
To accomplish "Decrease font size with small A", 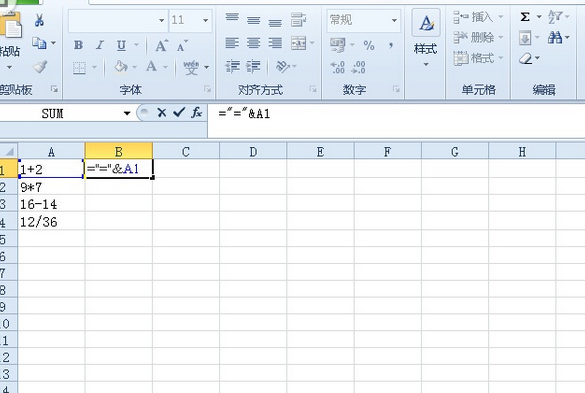I will pos(182,46).
